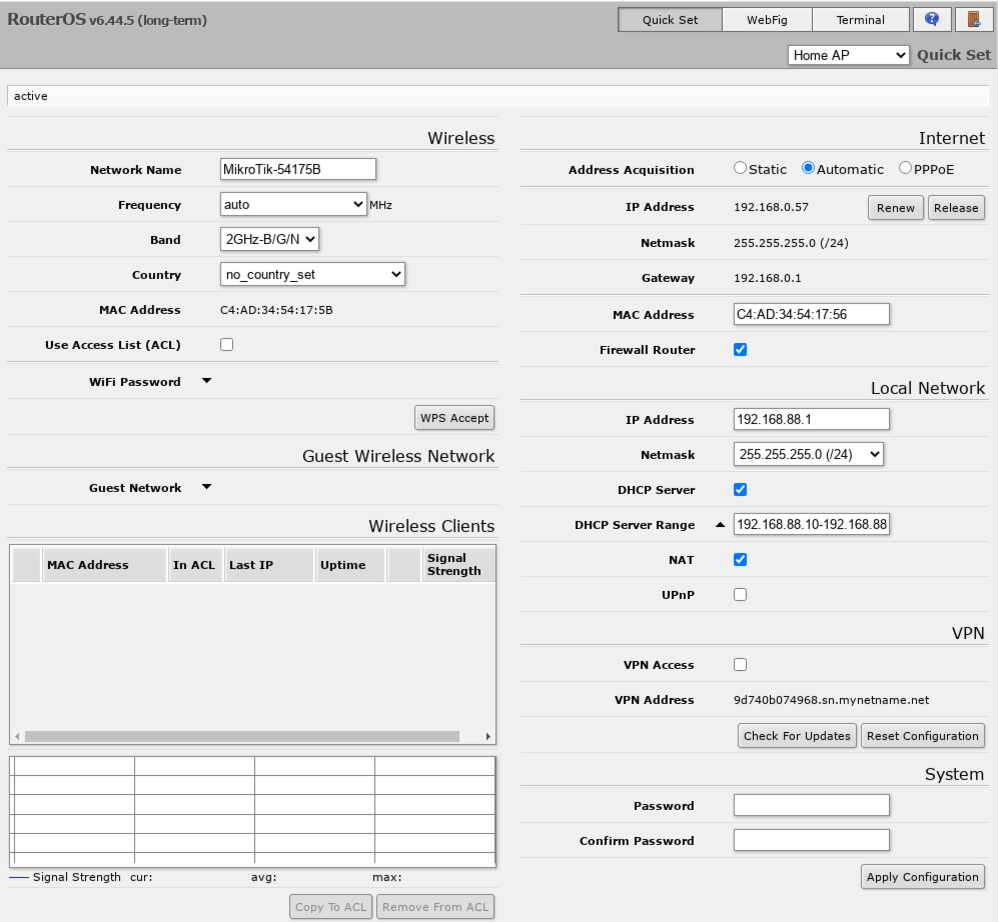
Task: Open the Terminal tab
Action: click(861, 20)
